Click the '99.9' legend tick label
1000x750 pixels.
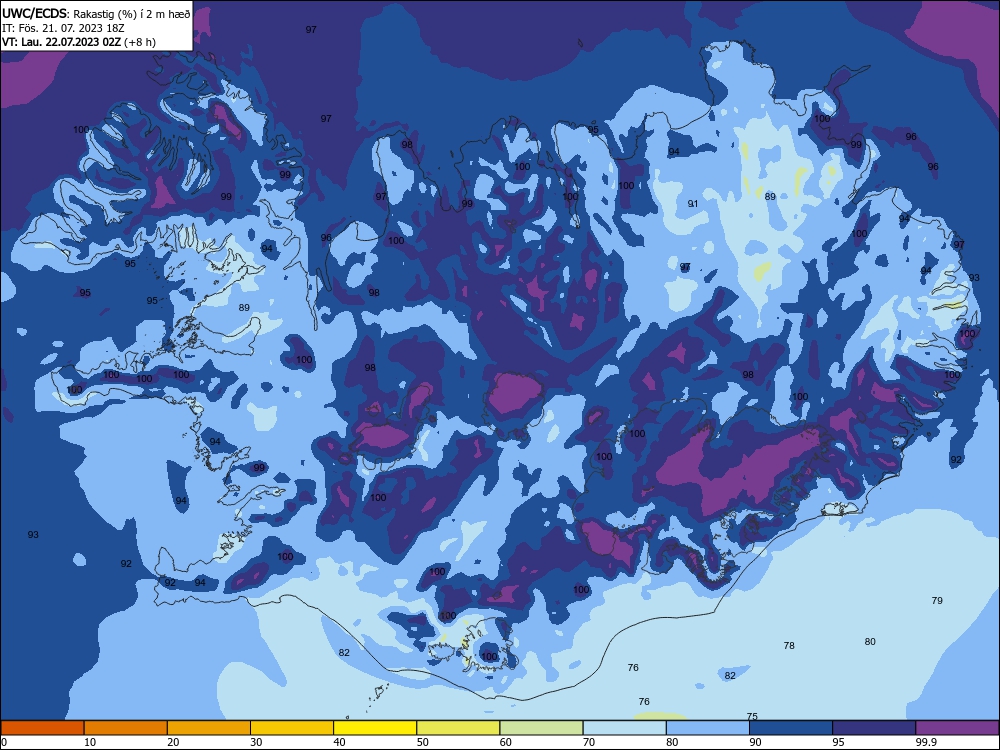click(926, 742)
